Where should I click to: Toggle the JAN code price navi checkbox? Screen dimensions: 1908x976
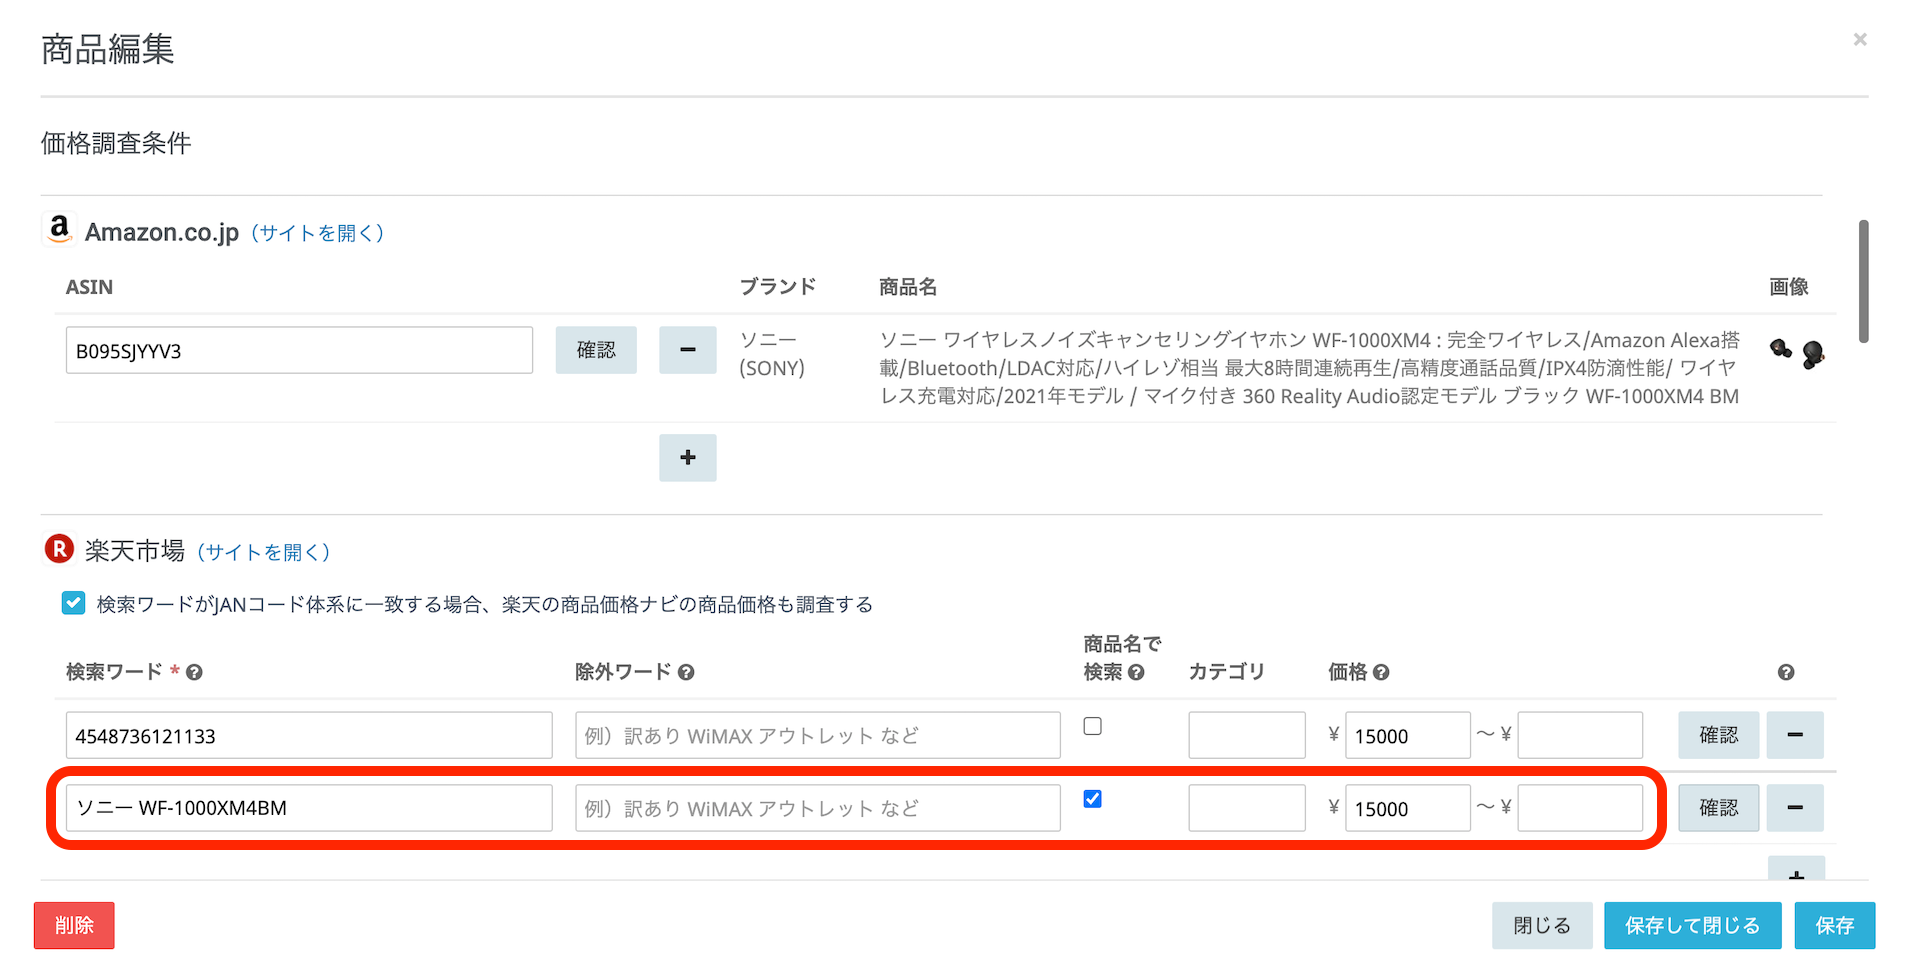[x=73, y=603]
